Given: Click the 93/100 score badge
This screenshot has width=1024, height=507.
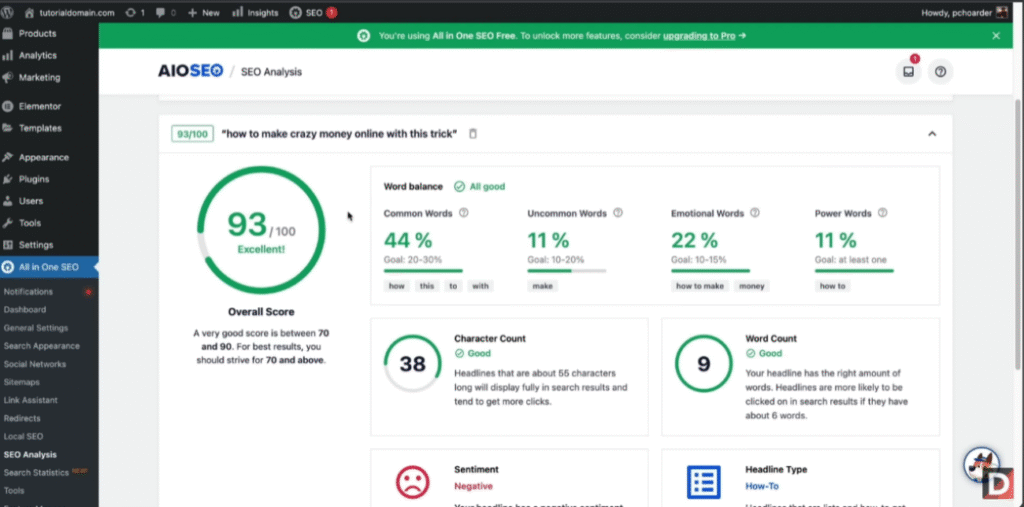Looking at the screenshot, I should pyautogui.click(x=192, y=134).
